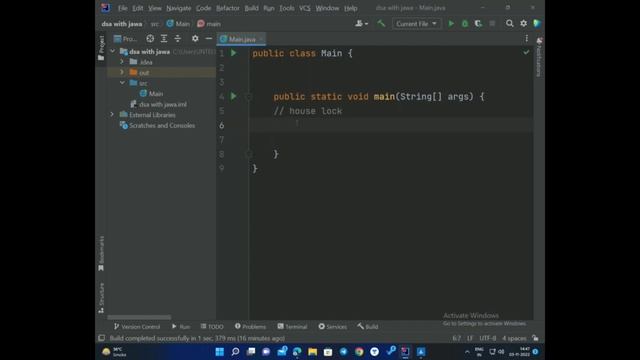Toggle the Notifications side panel

(539, 57)
